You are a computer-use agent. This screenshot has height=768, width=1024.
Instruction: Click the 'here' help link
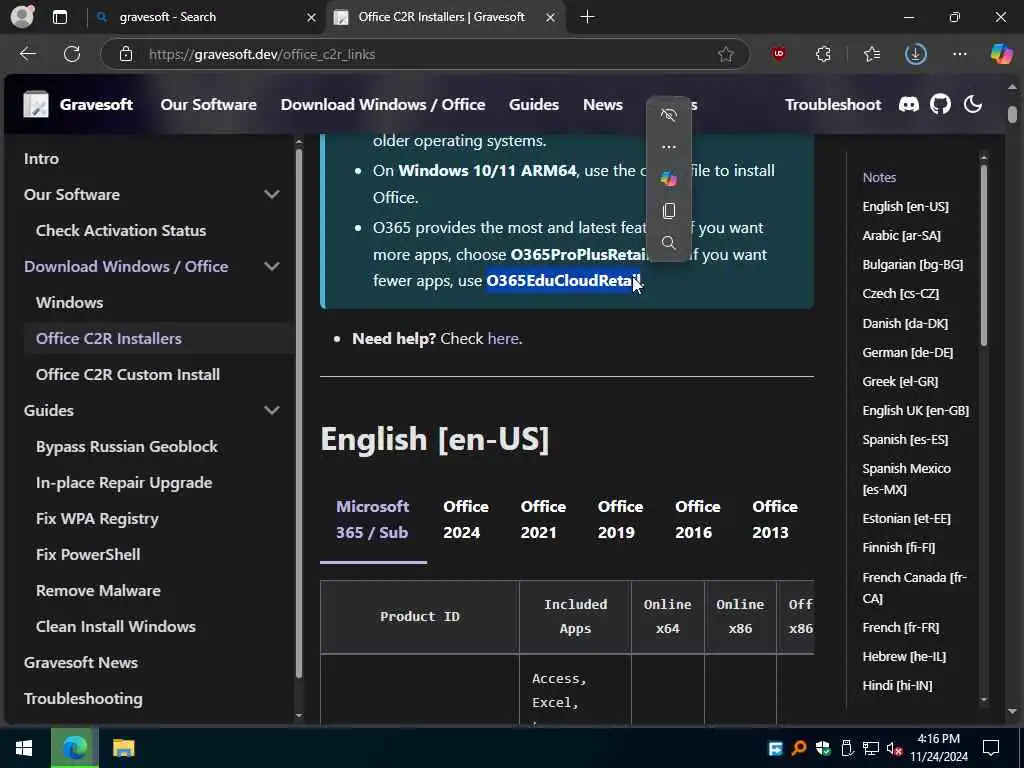pos(503,338)
